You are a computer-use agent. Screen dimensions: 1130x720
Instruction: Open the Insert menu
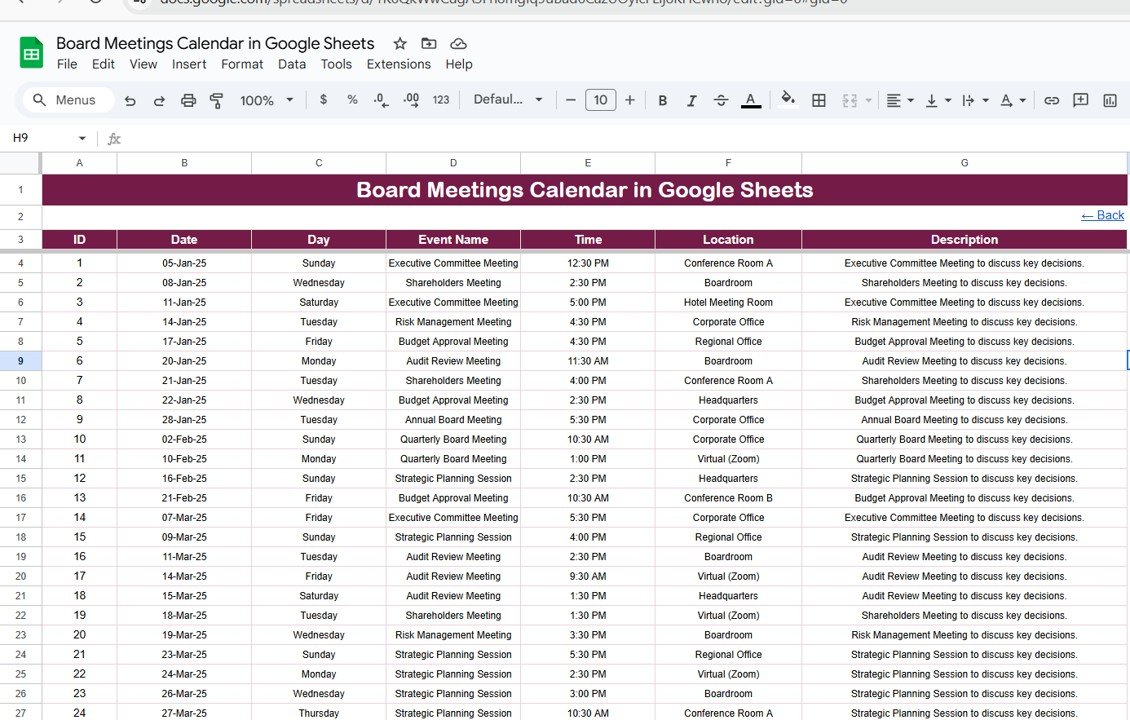[189, 64]
